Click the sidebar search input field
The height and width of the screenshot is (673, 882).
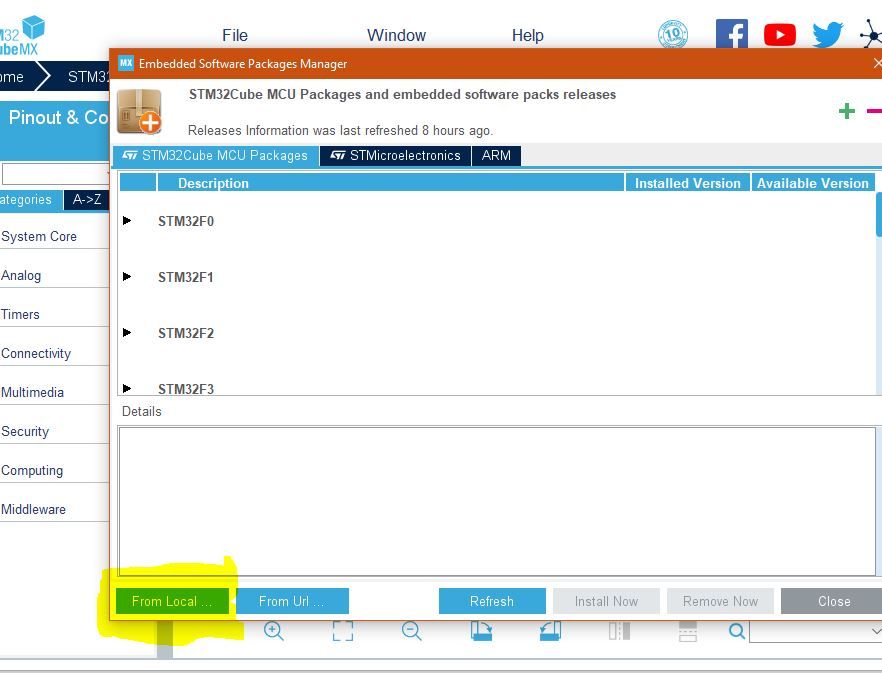click(55, 174)
